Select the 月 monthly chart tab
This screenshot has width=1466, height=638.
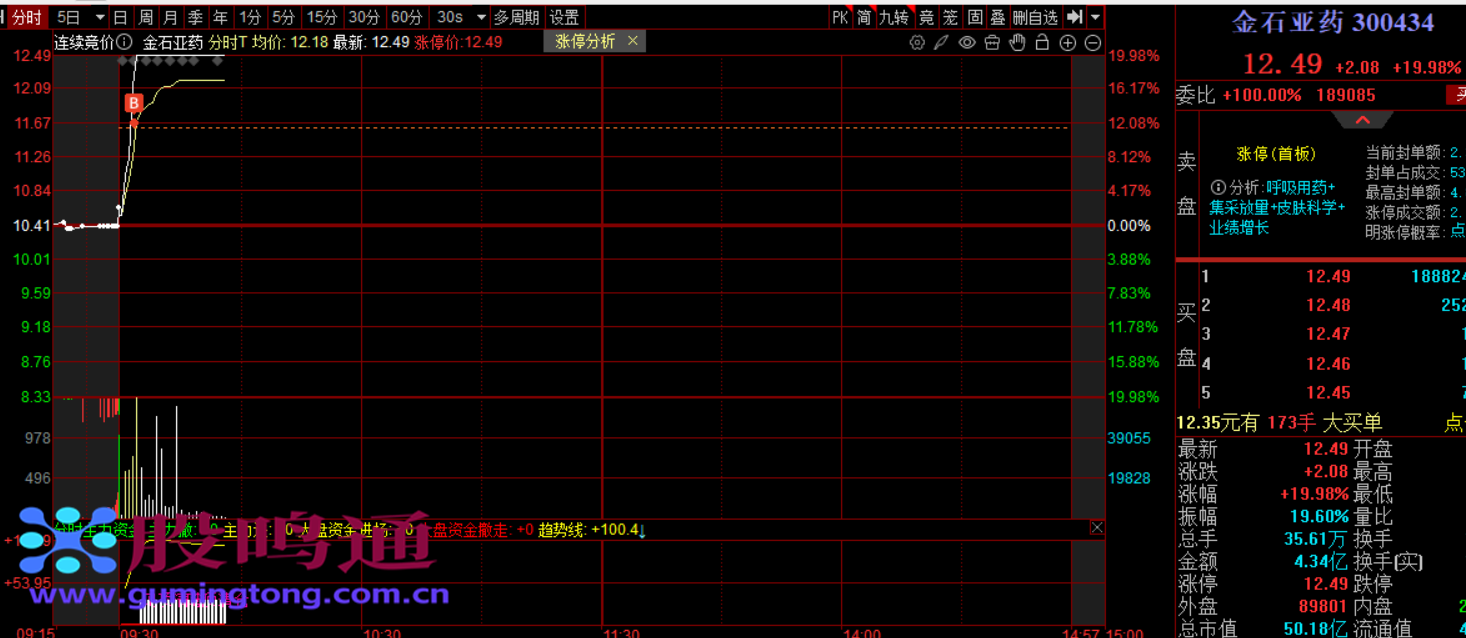point(170,17)
